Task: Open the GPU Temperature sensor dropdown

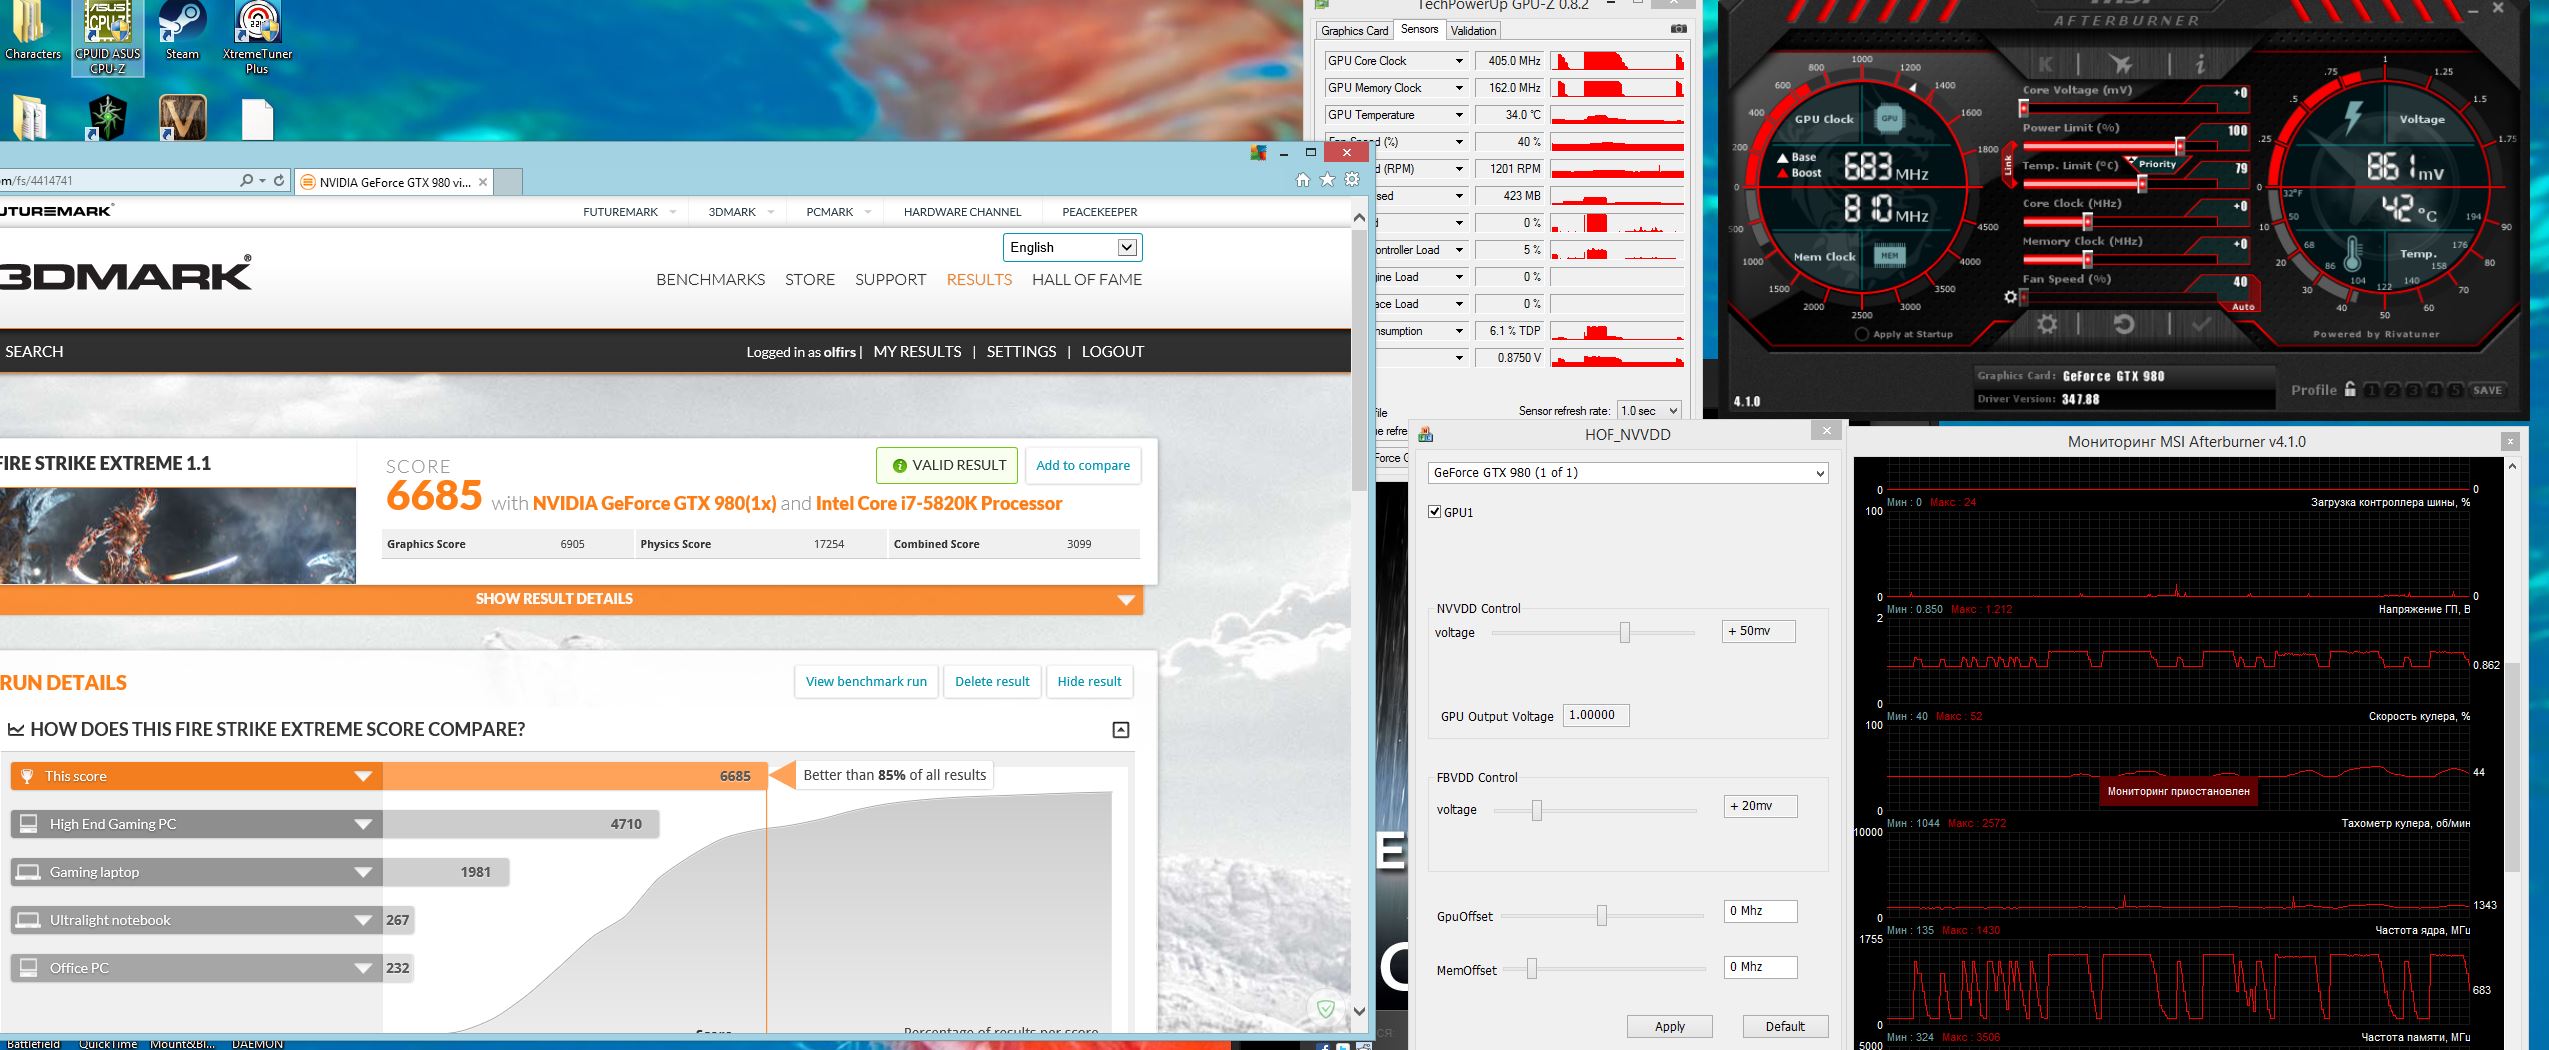Action: (1459, 115)
